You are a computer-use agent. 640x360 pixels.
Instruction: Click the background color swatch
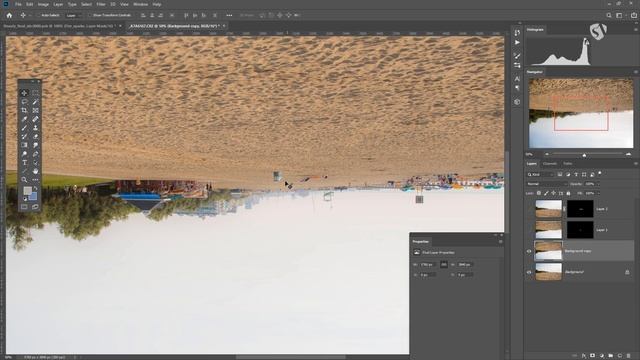pos(33,196)
